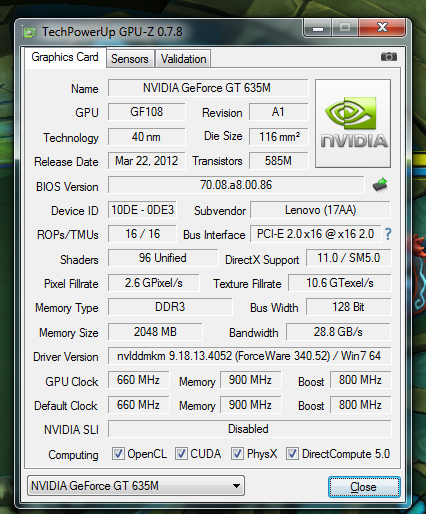Click the Memory Type value DDR3
Viewport: 426px width, 514px height.
point(170,307)
